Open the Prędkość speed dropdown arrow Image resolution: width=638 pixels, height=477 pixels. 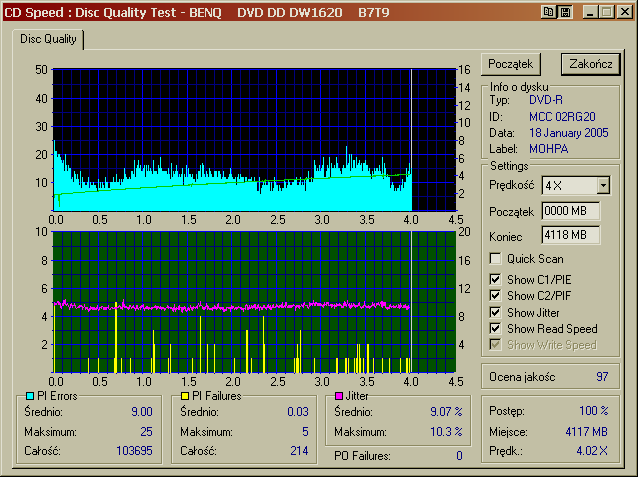pos(603,186)
